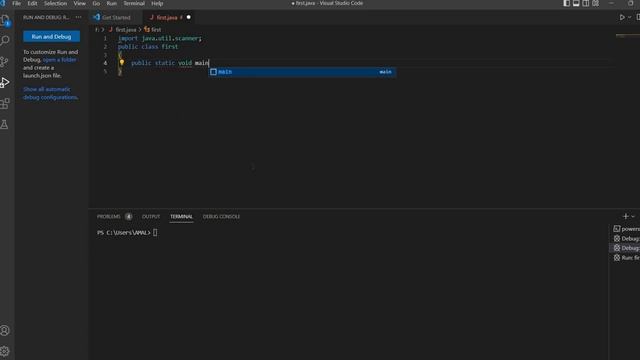Open the Run and Debug panel more actions
The height and width of the screenshot is (360, 640).
(x=78, y=17)
